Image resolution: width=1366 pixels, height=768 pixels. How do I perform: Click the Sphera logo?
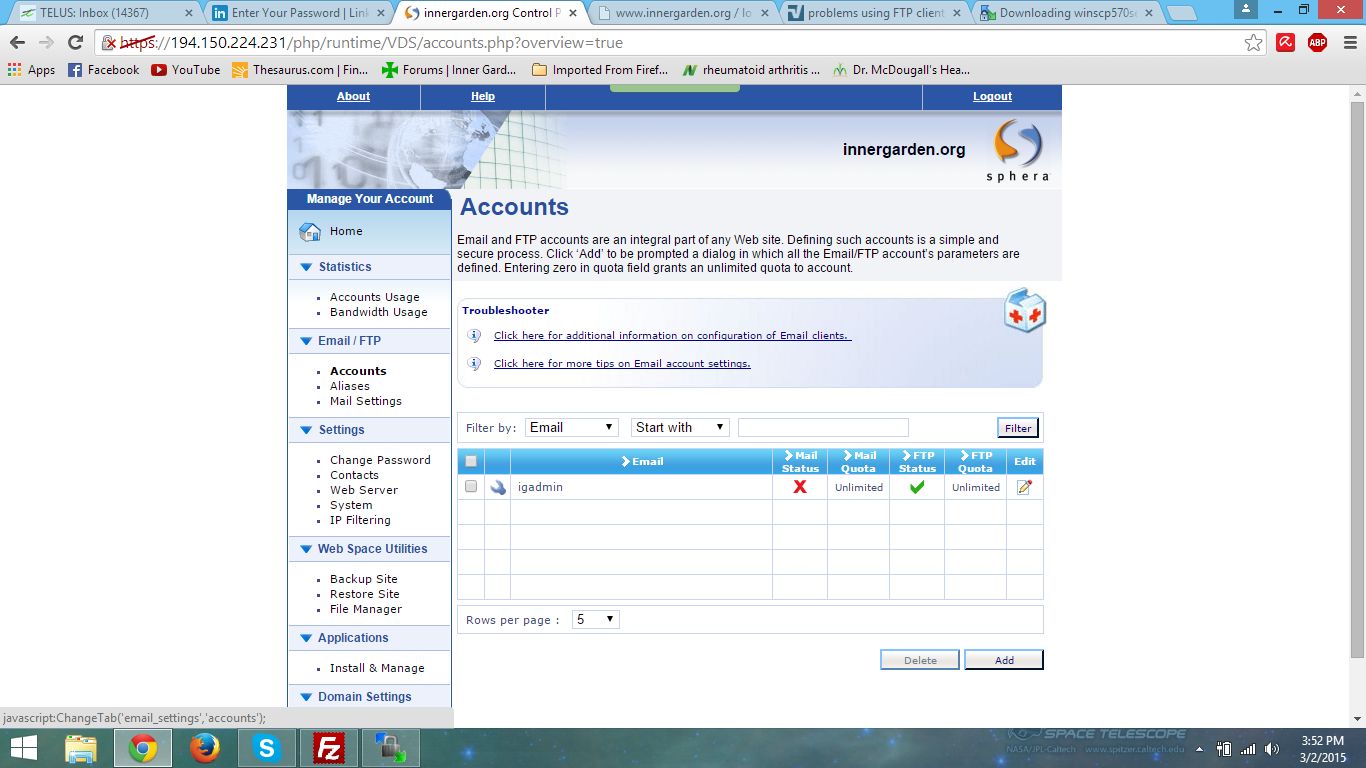(1020, 151)
